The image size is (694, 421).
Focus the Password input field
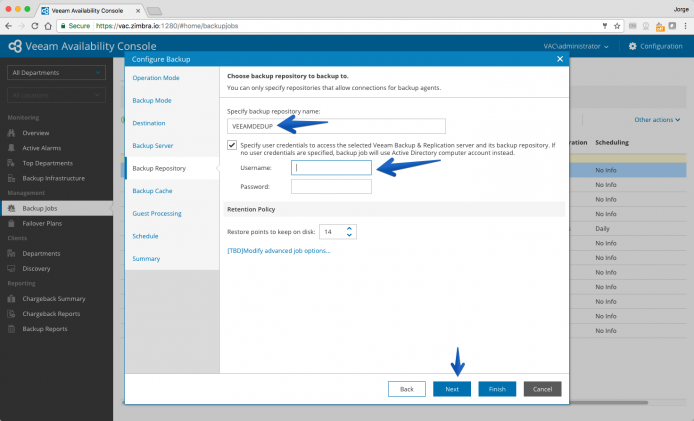[x=331, y=186]
